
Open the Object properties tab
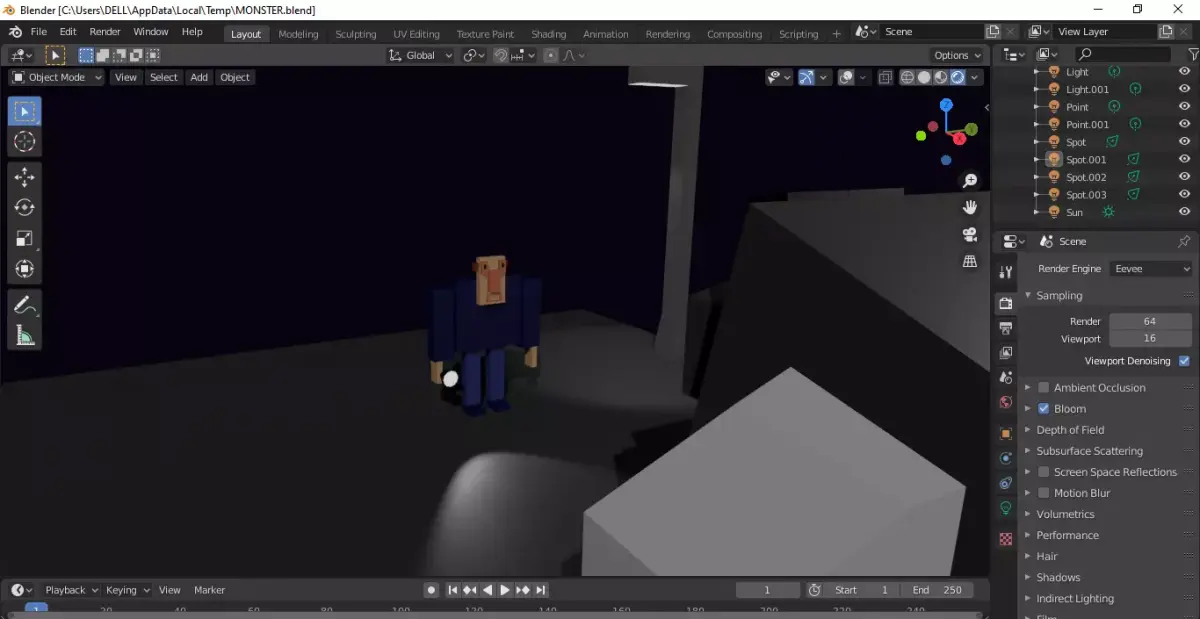pyautogui.click(x=1006, y=433)
